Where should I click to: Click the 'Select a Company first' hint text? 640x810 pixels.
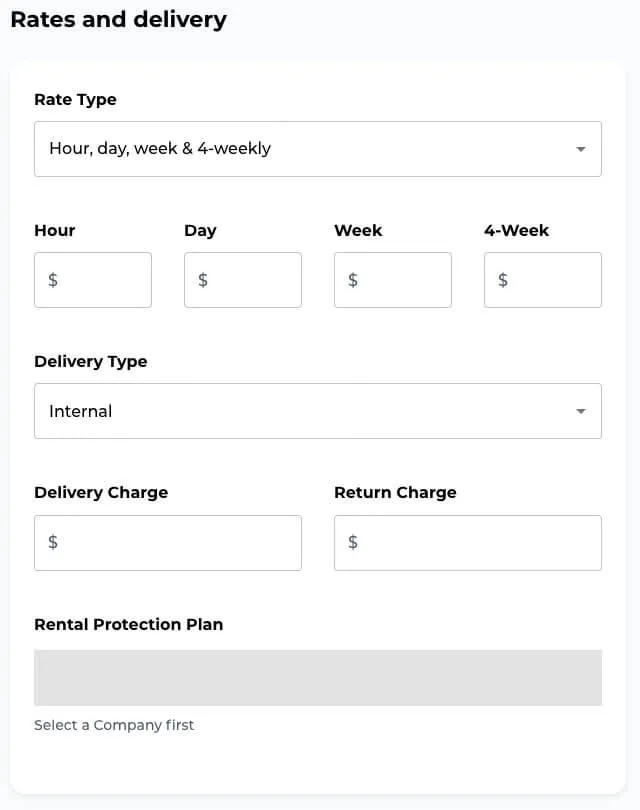click(114, 724)
